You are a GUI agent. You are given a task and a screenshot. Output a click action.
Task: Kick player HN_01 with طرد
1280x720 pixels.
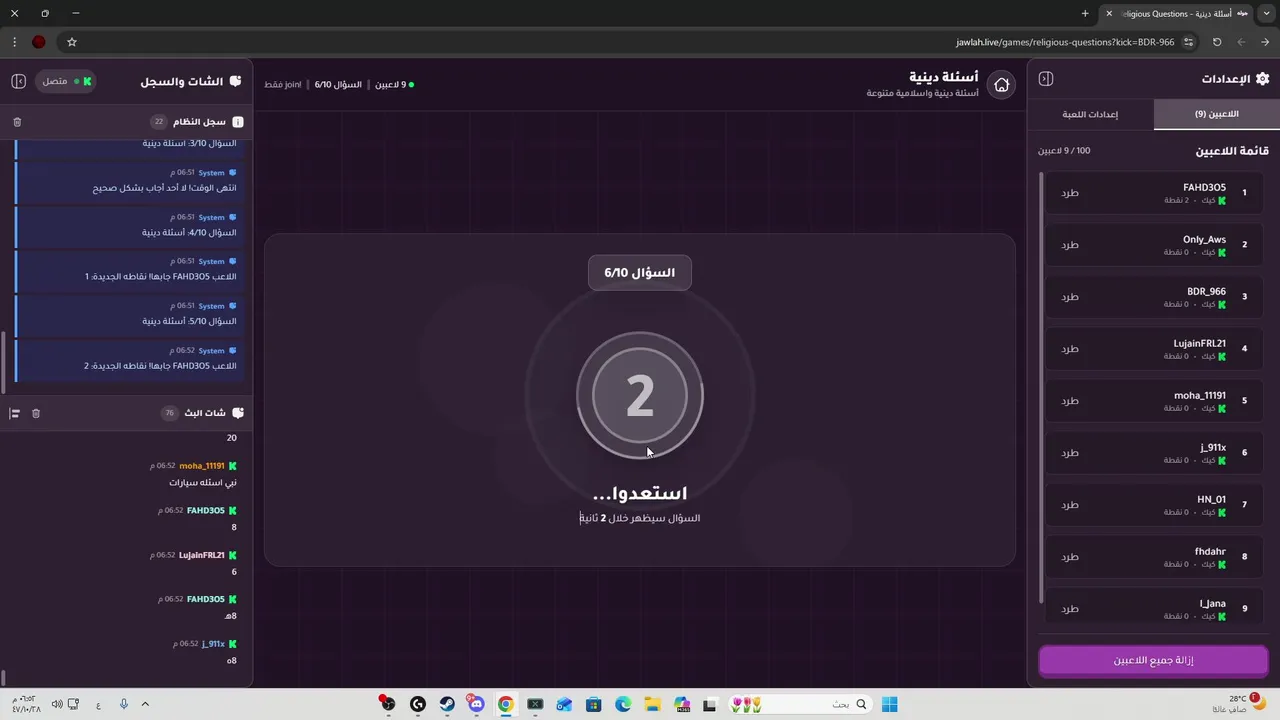(1070, 504)
